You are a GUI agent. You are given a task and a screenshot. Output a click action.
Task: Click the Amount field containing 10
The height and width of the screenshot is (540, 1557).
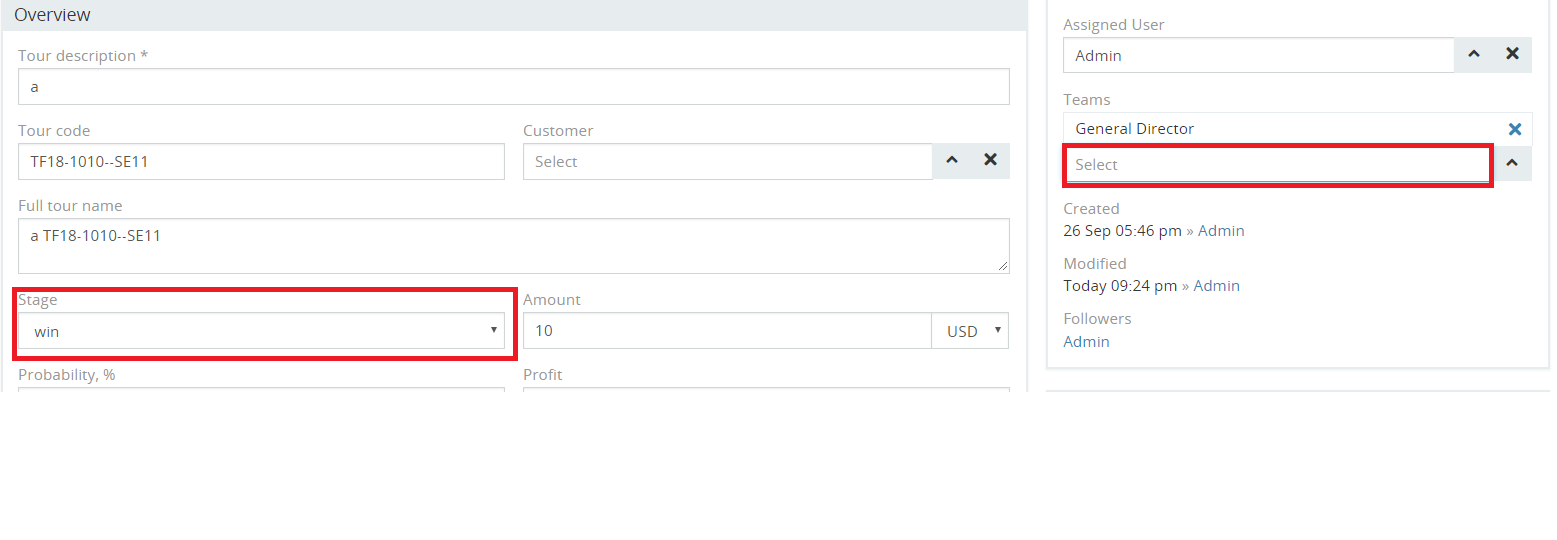727,331
